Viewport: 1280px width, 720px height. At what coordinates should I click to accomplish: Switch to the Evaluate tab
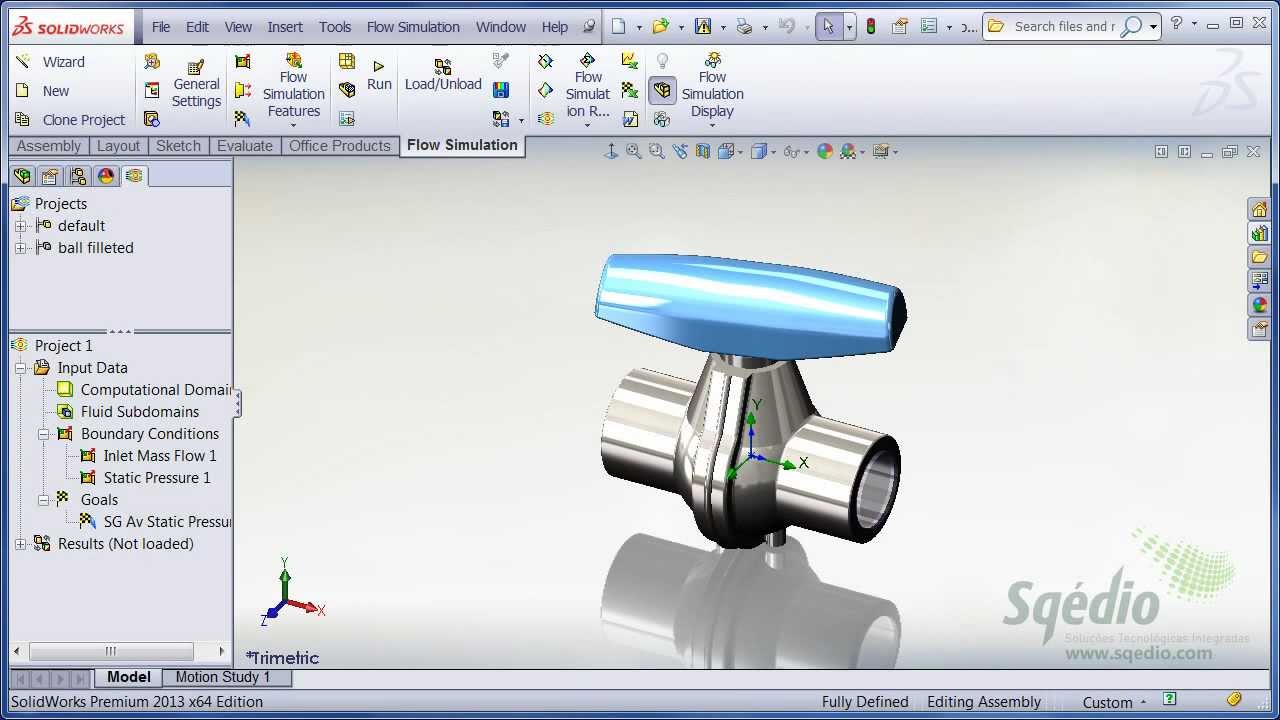245,146
